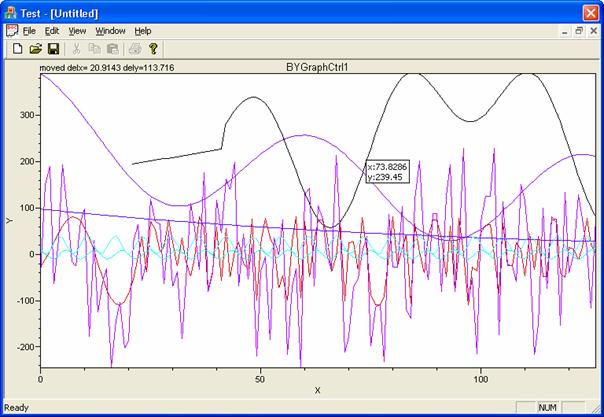Restore the inner document window

pyautogui.click(x=578, y=31)
